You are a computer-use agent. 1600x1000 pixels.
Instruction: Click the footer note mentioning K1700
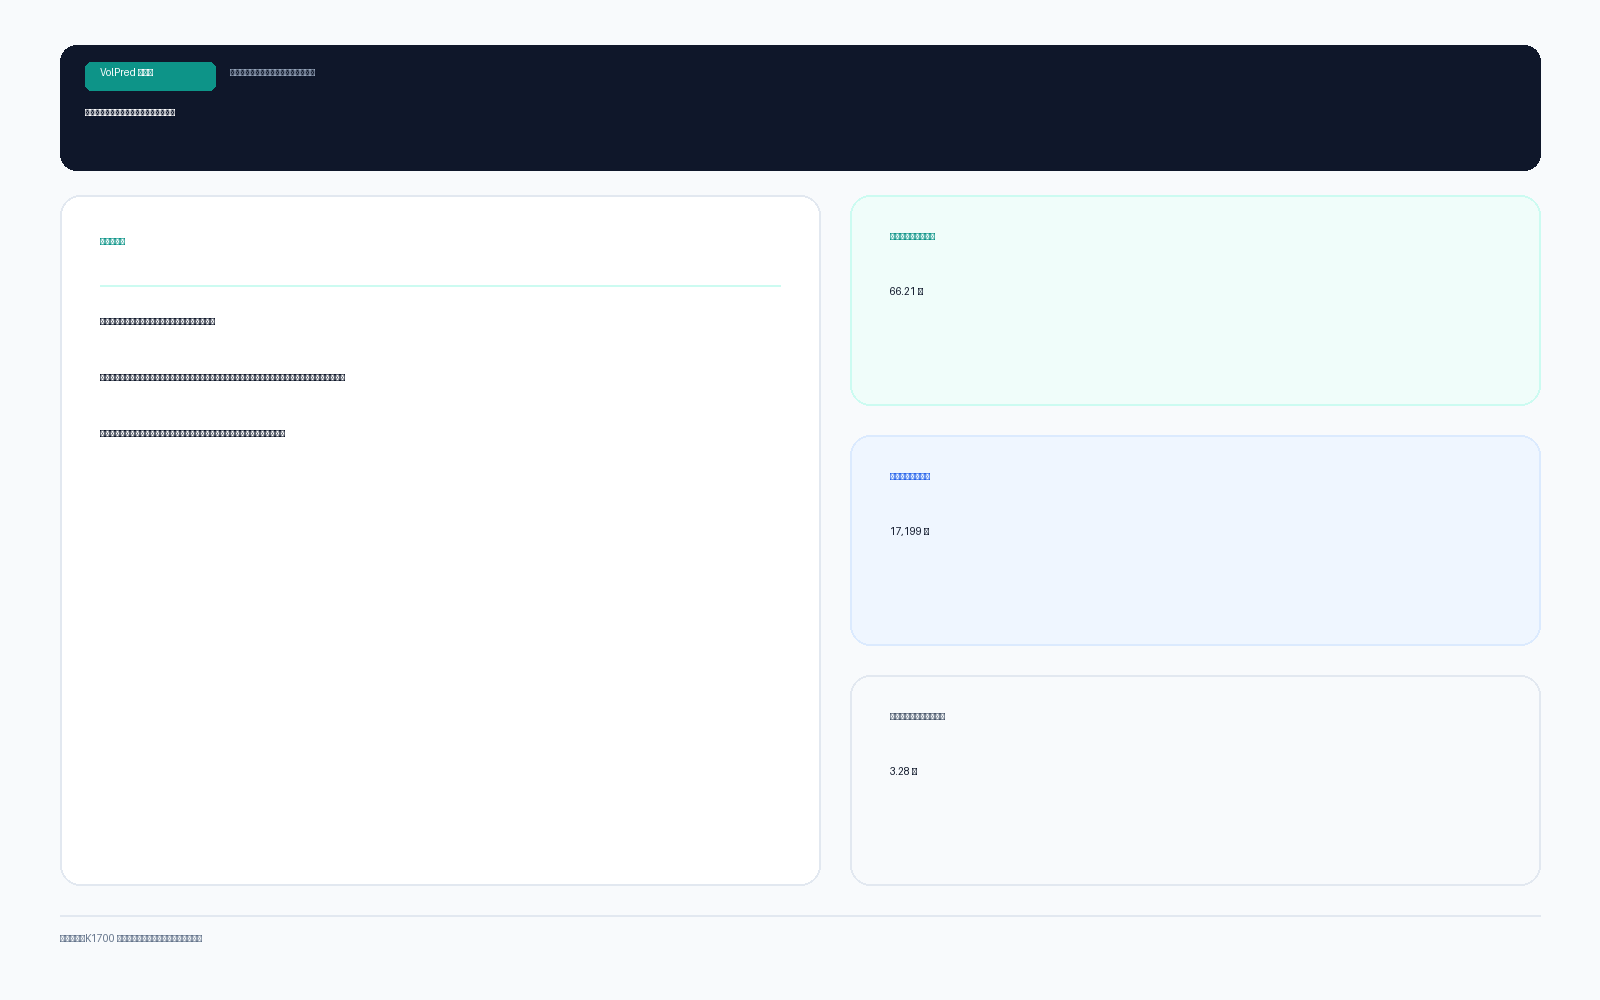[x=131, y=939]
